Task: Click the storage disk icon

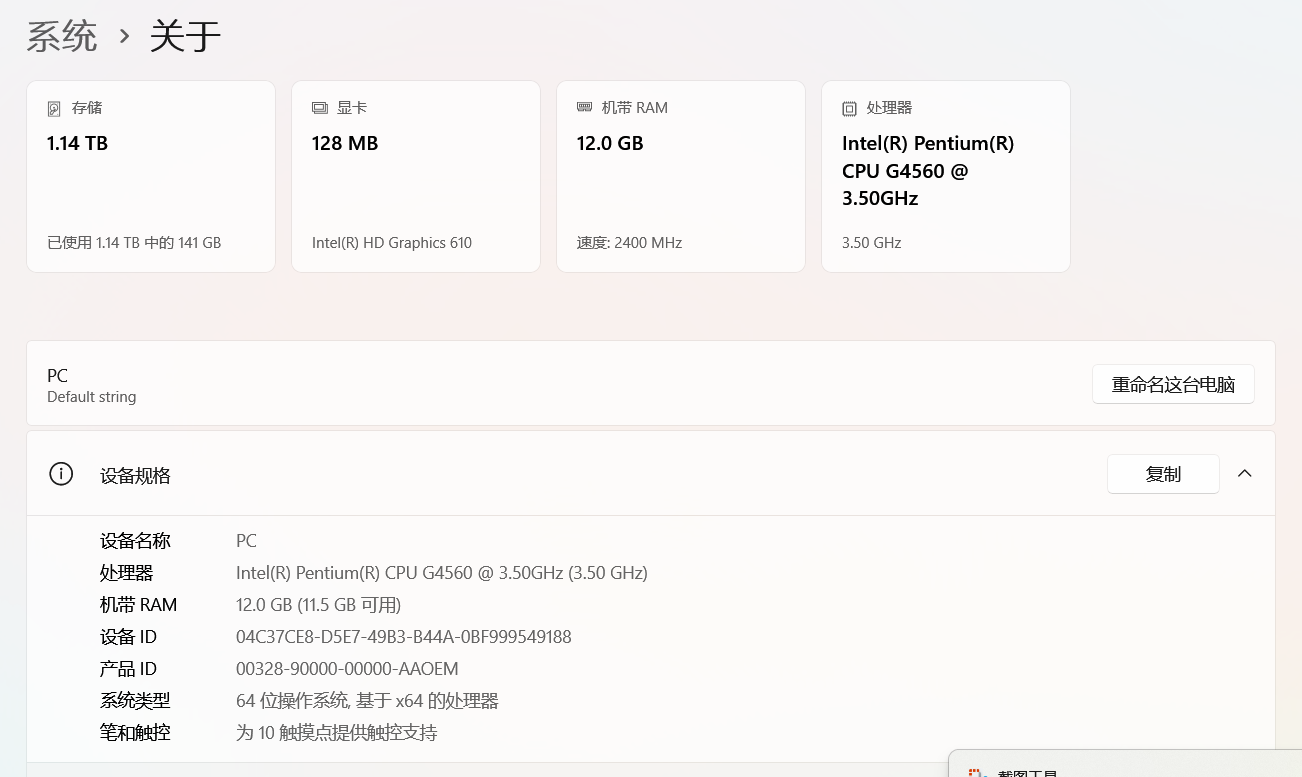Action: [x=54, y=108]
